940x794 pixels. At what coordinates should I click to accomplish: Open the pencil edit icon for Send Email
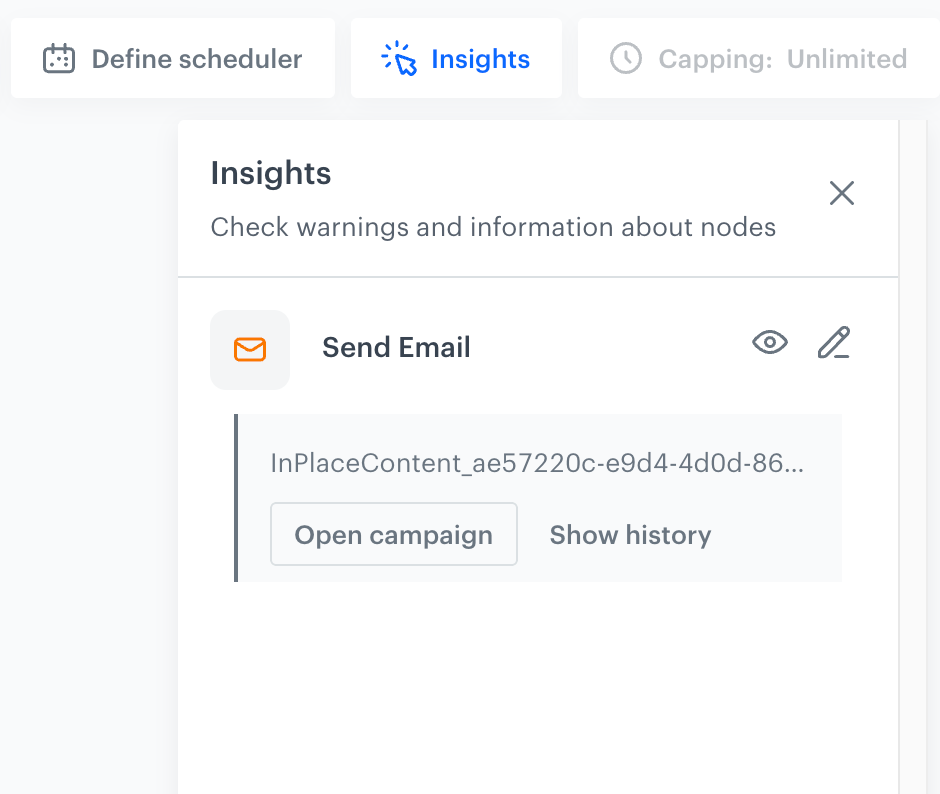tap(833, 343)
